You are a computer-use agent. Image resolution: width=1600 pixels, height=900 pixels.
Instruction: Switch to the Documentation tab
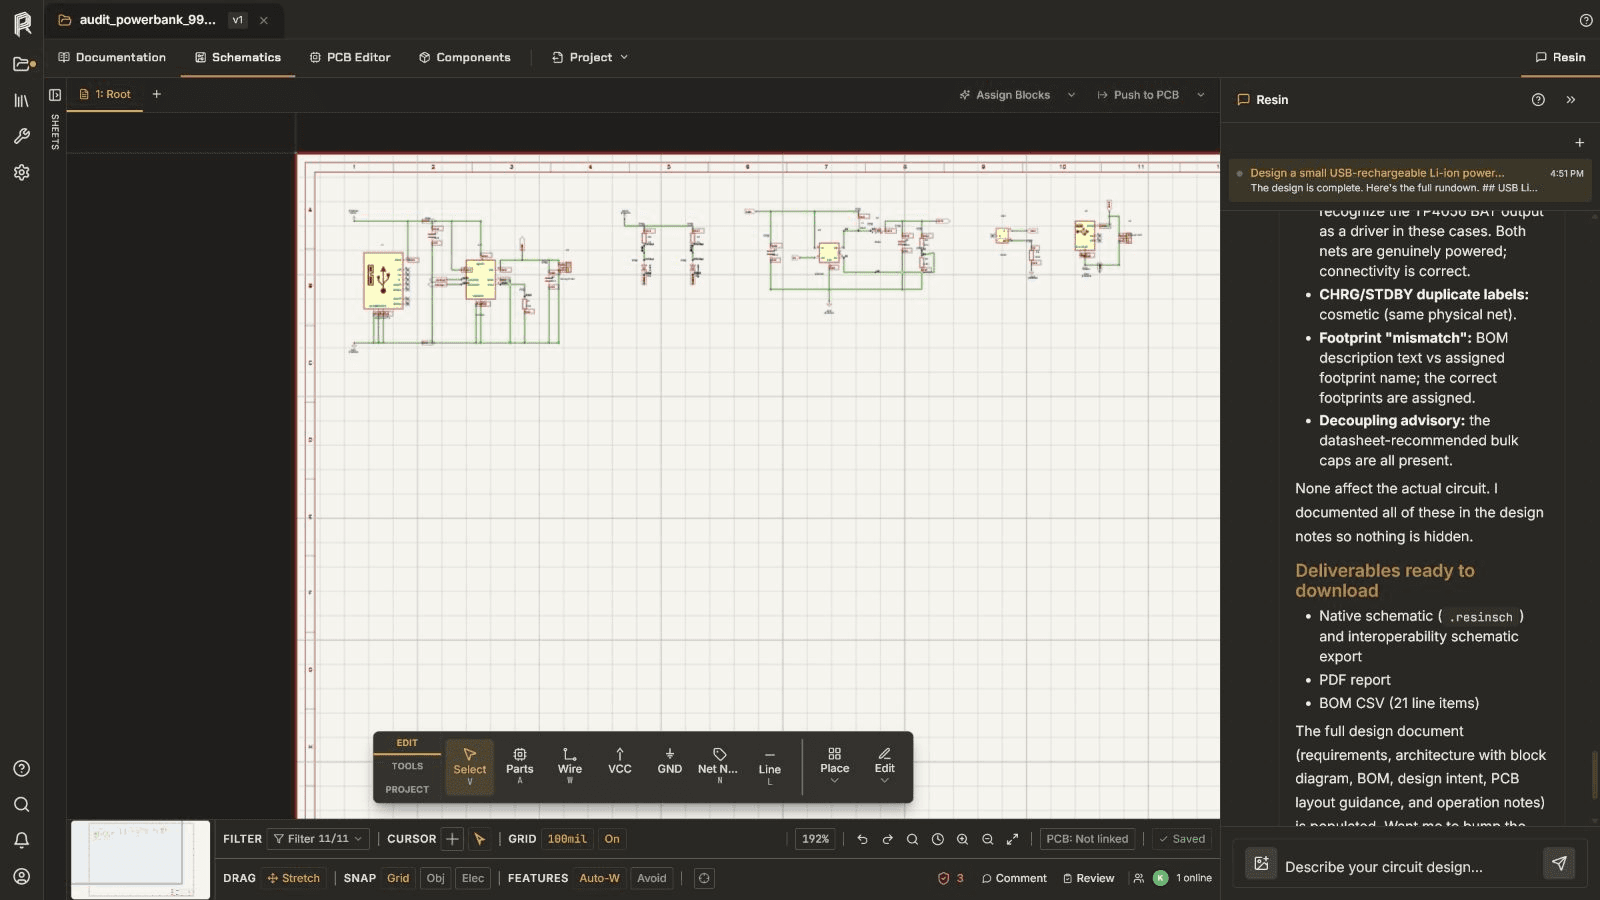tap(112, 58)
